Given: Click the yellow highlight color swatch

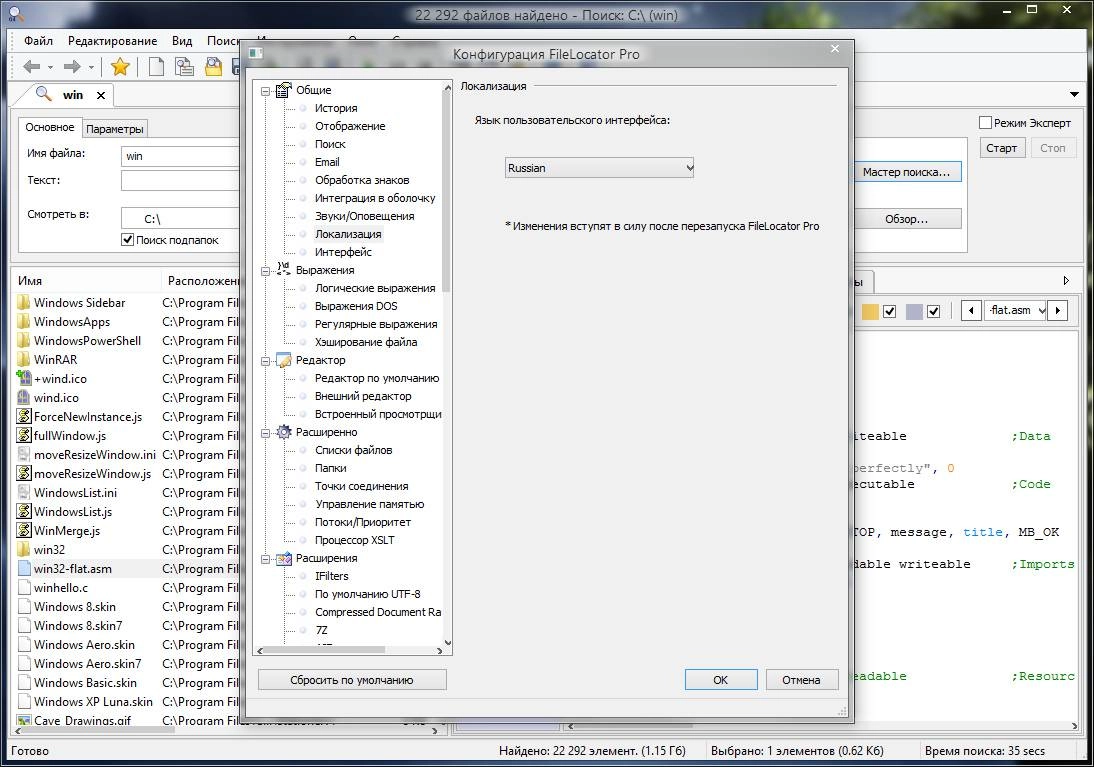Looking at the screenshot, I should [x=870, y=311].
